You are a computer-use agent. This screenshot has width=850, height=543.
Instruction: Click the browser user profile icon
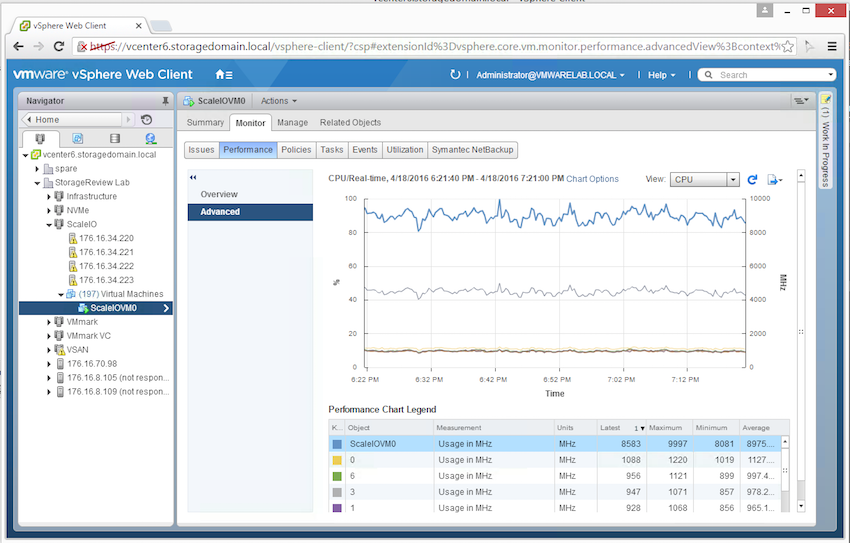[765, 10]
